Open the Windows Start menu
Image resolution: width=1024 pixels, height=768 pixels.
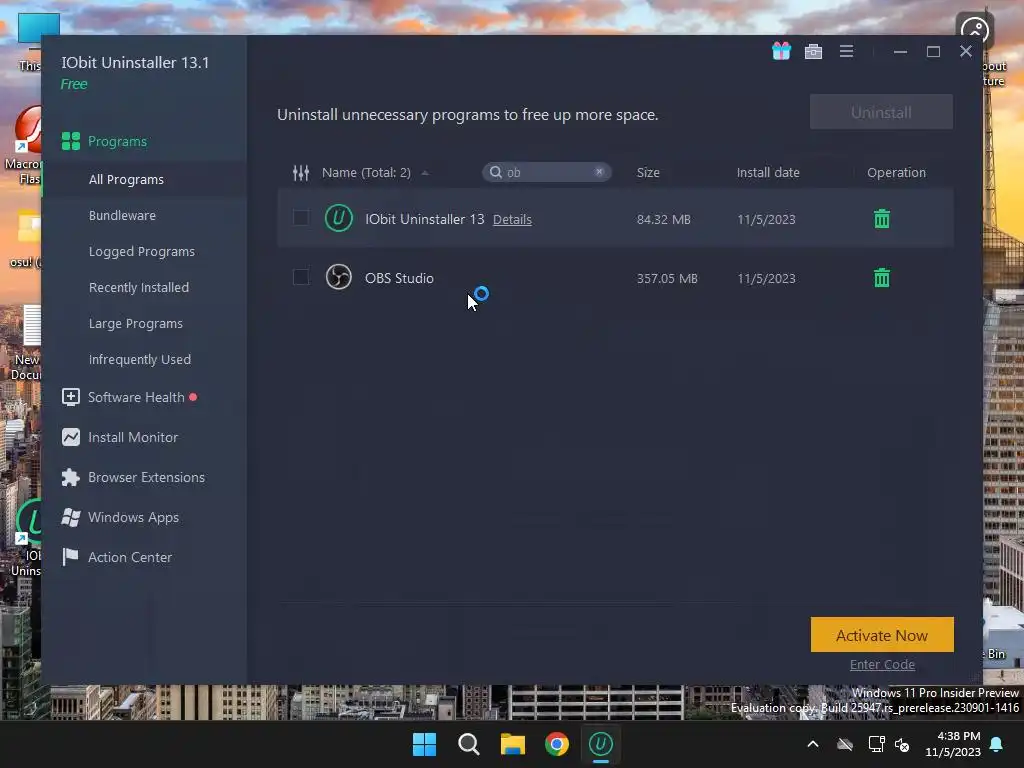click(424, 744)
